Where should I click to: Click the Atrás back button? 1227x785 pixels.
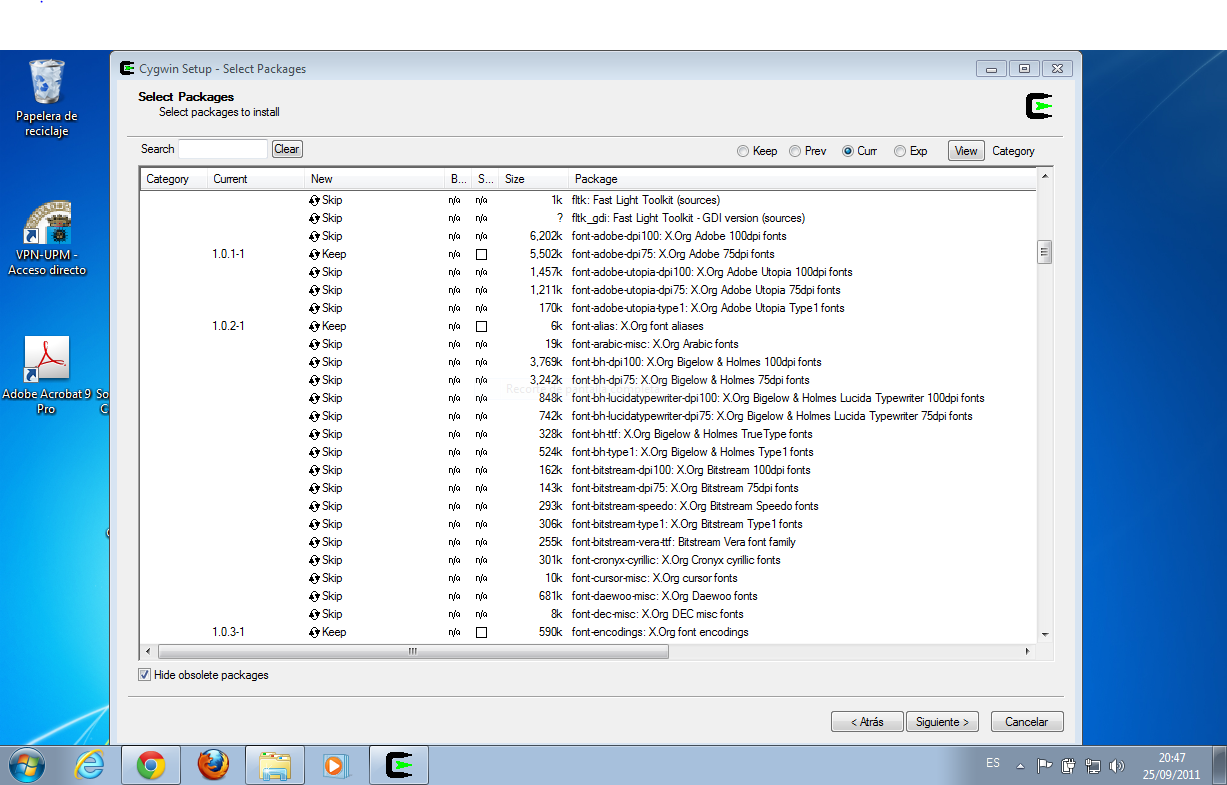coord(867,722)
